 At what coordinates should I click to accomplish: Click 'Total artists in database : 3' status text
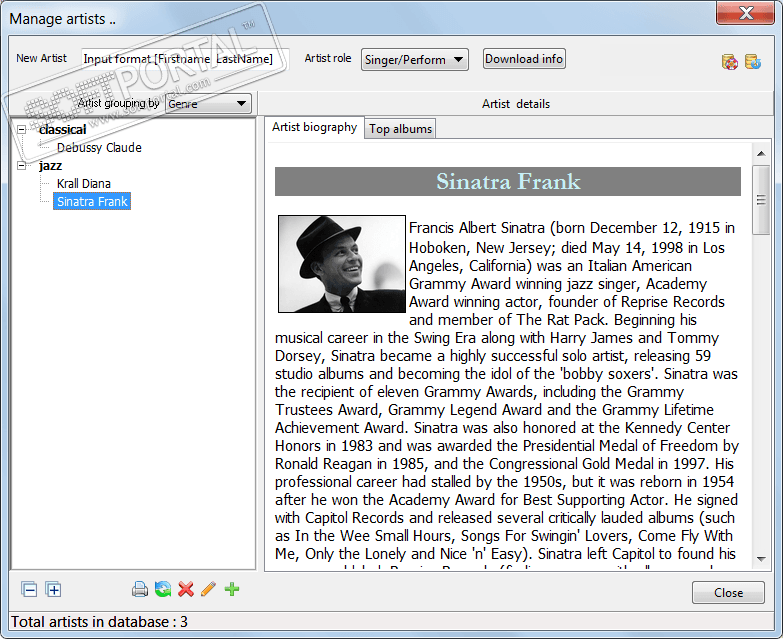pyautogui.click(x=99, y=622)
